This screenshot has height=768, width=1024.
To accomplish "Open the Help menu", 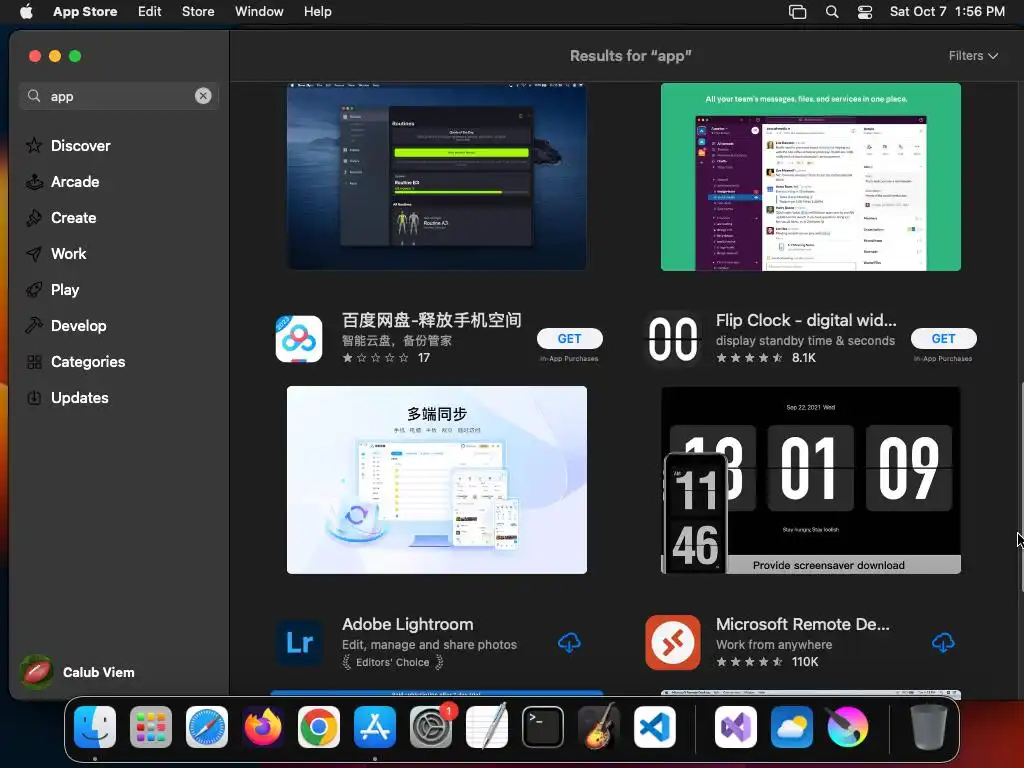I will (317, 12).
